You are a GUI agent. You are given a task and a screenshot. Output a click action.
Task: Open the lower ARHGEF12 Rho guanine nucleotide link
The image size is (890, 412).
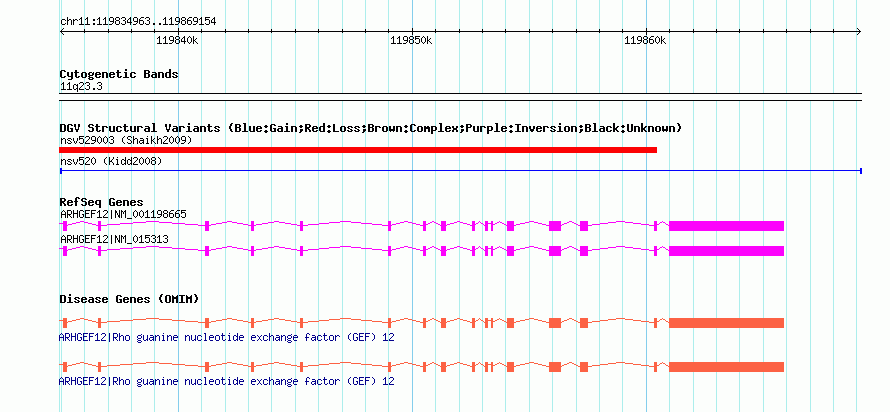point(226,381)
